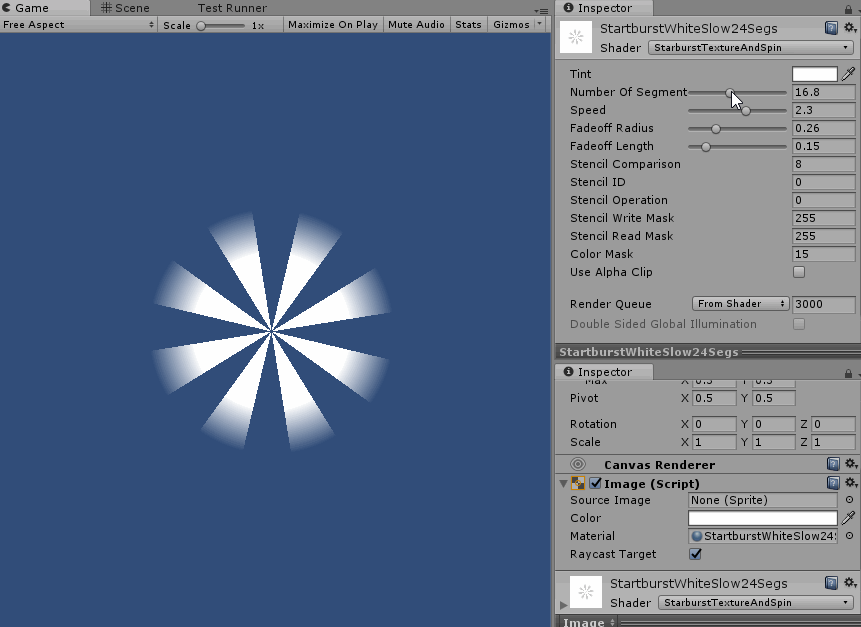Open the Source Image object picker
Screen dimensions: 861x627
849,500
